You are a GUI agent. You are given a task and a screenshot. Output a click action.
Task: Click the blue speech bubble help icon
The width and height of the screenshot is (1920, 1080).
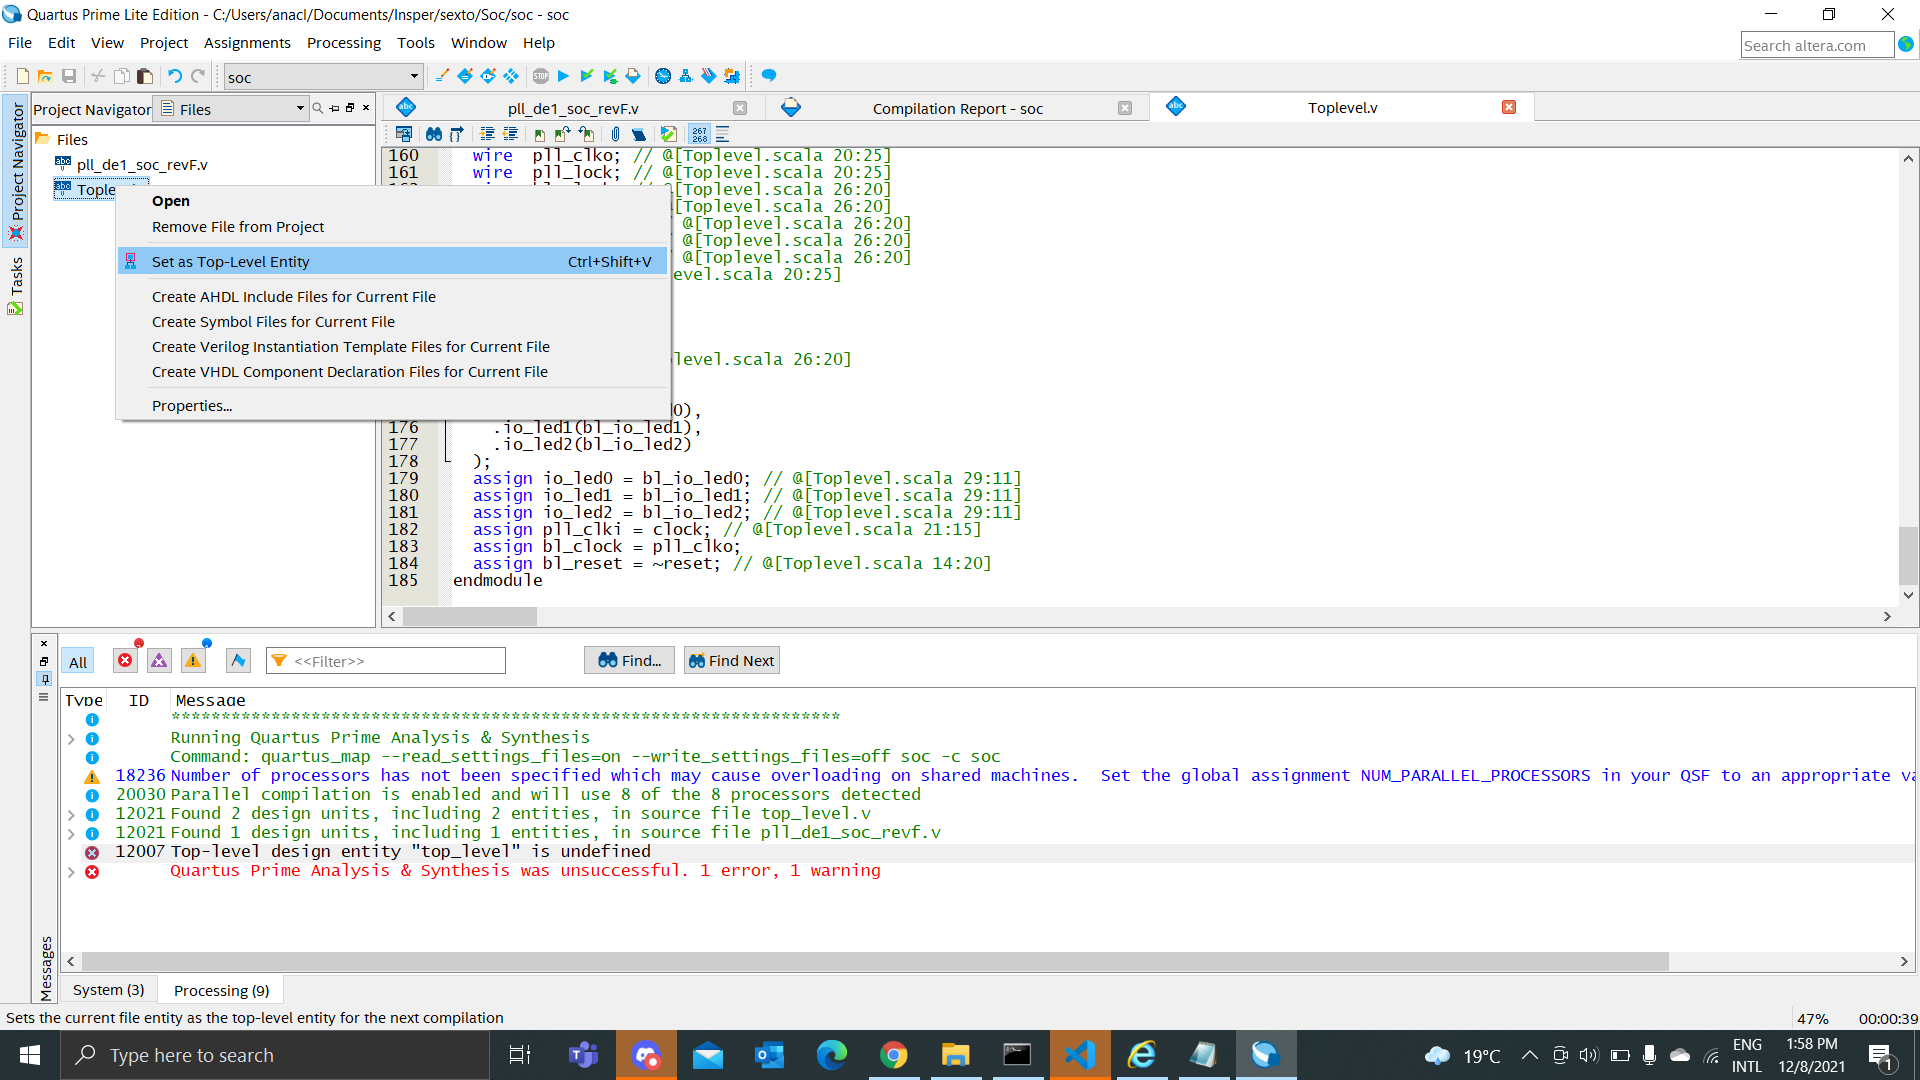pyautogui.click(x=769, y=76)
